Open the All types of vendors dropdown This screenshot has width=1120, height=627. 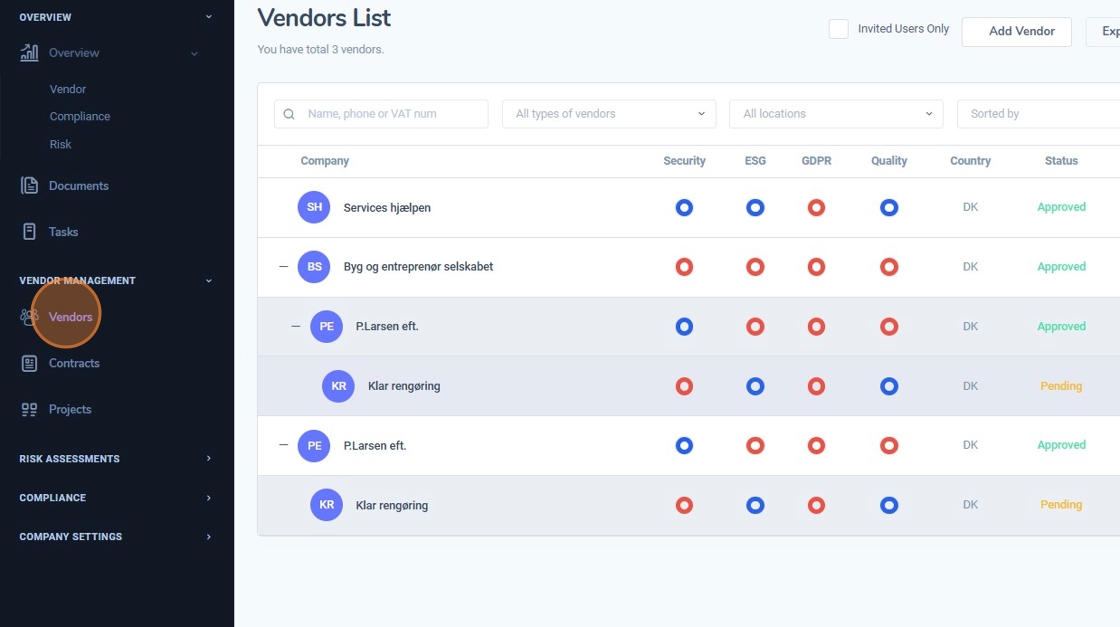click(608, 113)
